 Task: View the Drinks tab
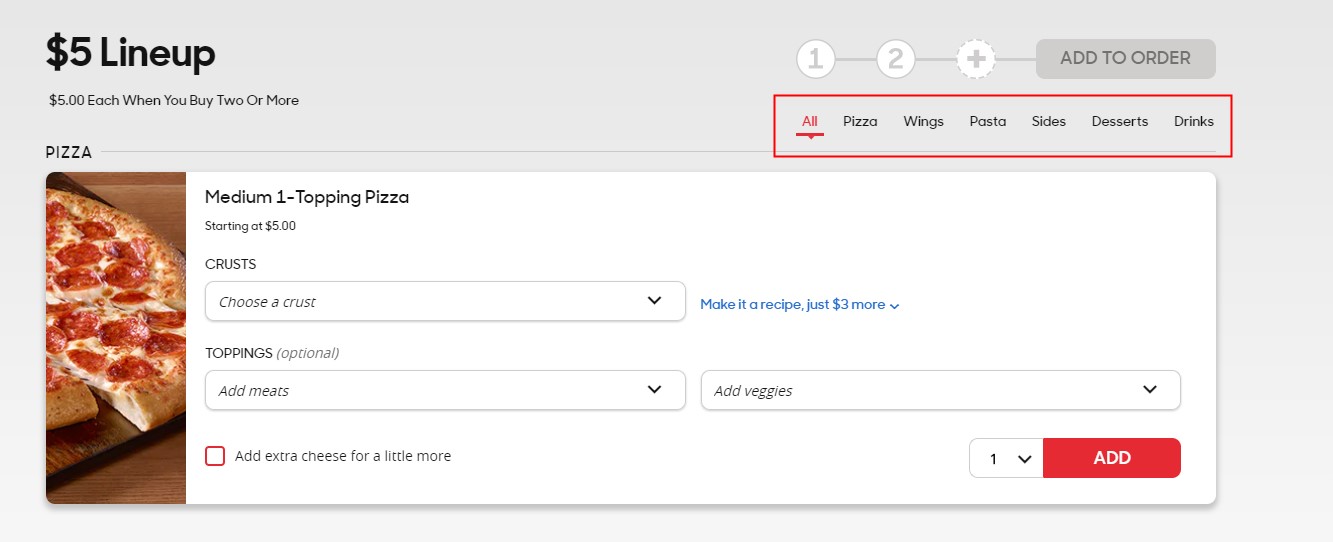click(1194, 122)
